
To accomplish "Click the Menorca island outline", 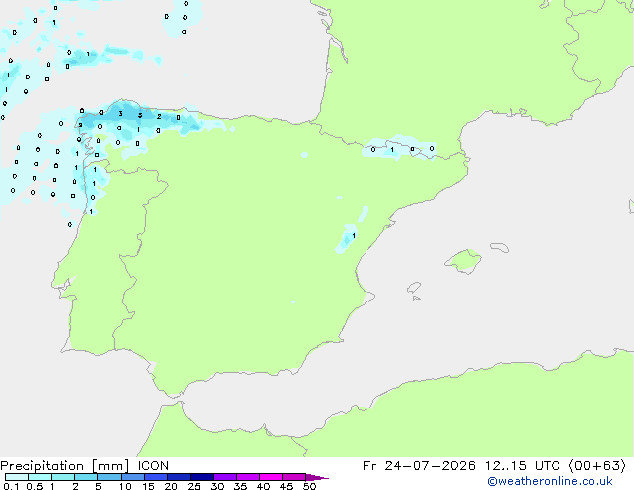I will (x=500, y=247).
